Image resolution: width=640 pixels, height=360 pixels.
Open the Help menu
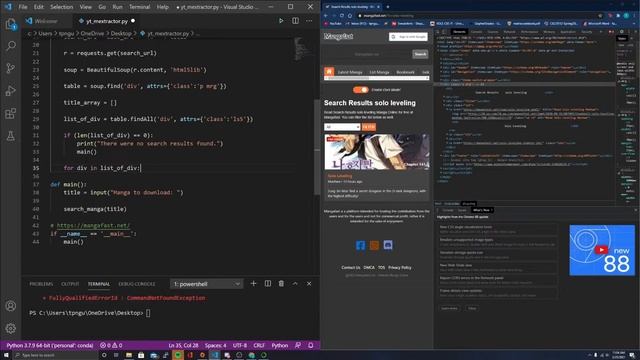pyautogui.click(x=162, y=7)
